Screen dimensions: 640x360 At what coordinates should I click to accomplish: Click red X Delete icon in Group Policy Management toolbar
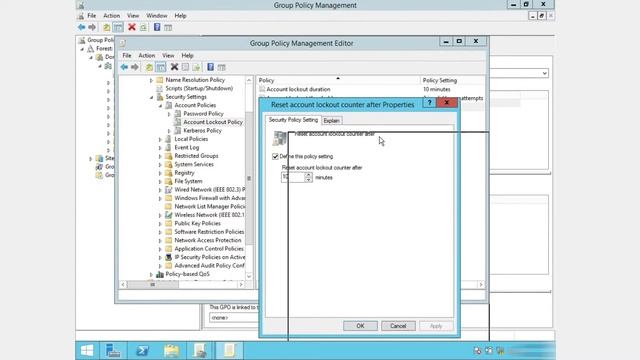point(131,27)
